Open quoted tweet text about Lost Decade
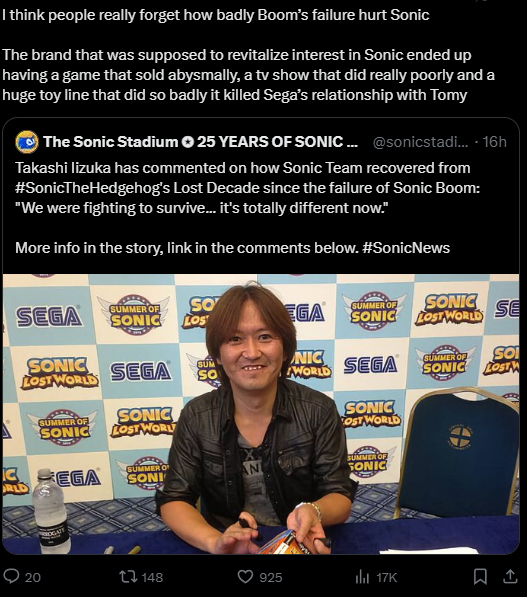527x597 pixels. coord(248,208)
